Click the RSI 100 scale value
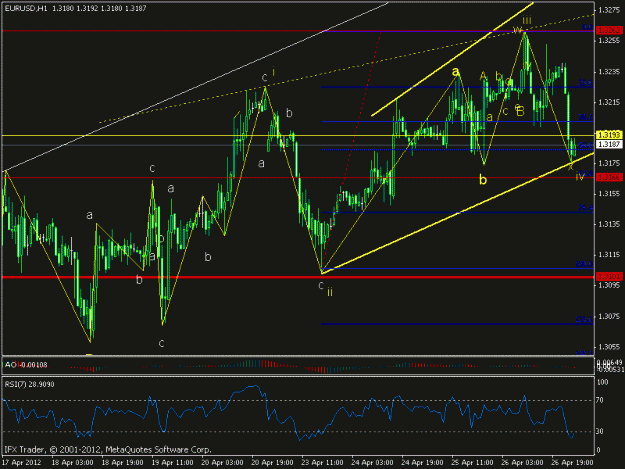Viewport: 625px width, 469px height. click(603, 382)
